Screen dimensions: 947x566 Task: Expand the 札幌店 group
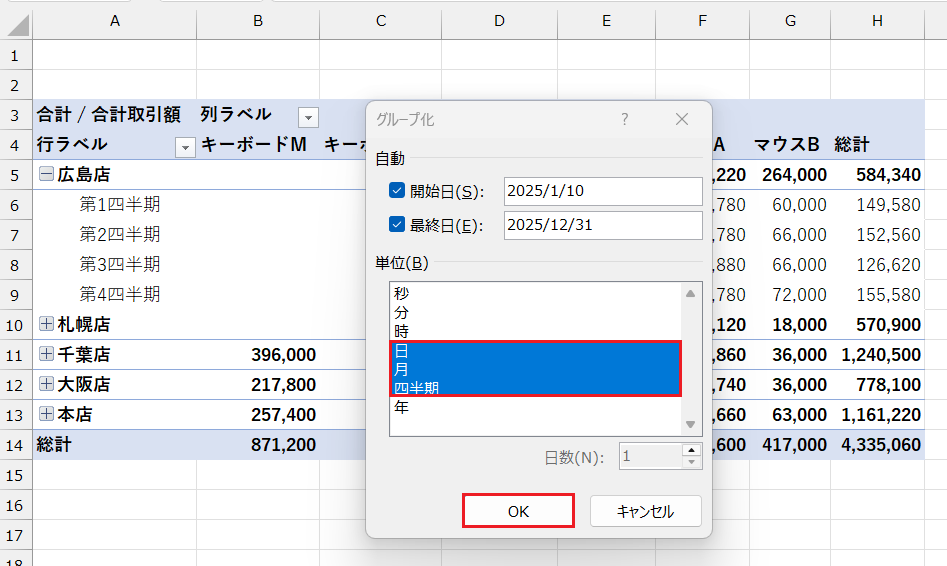pyautogui.click(x=46, y=324)
